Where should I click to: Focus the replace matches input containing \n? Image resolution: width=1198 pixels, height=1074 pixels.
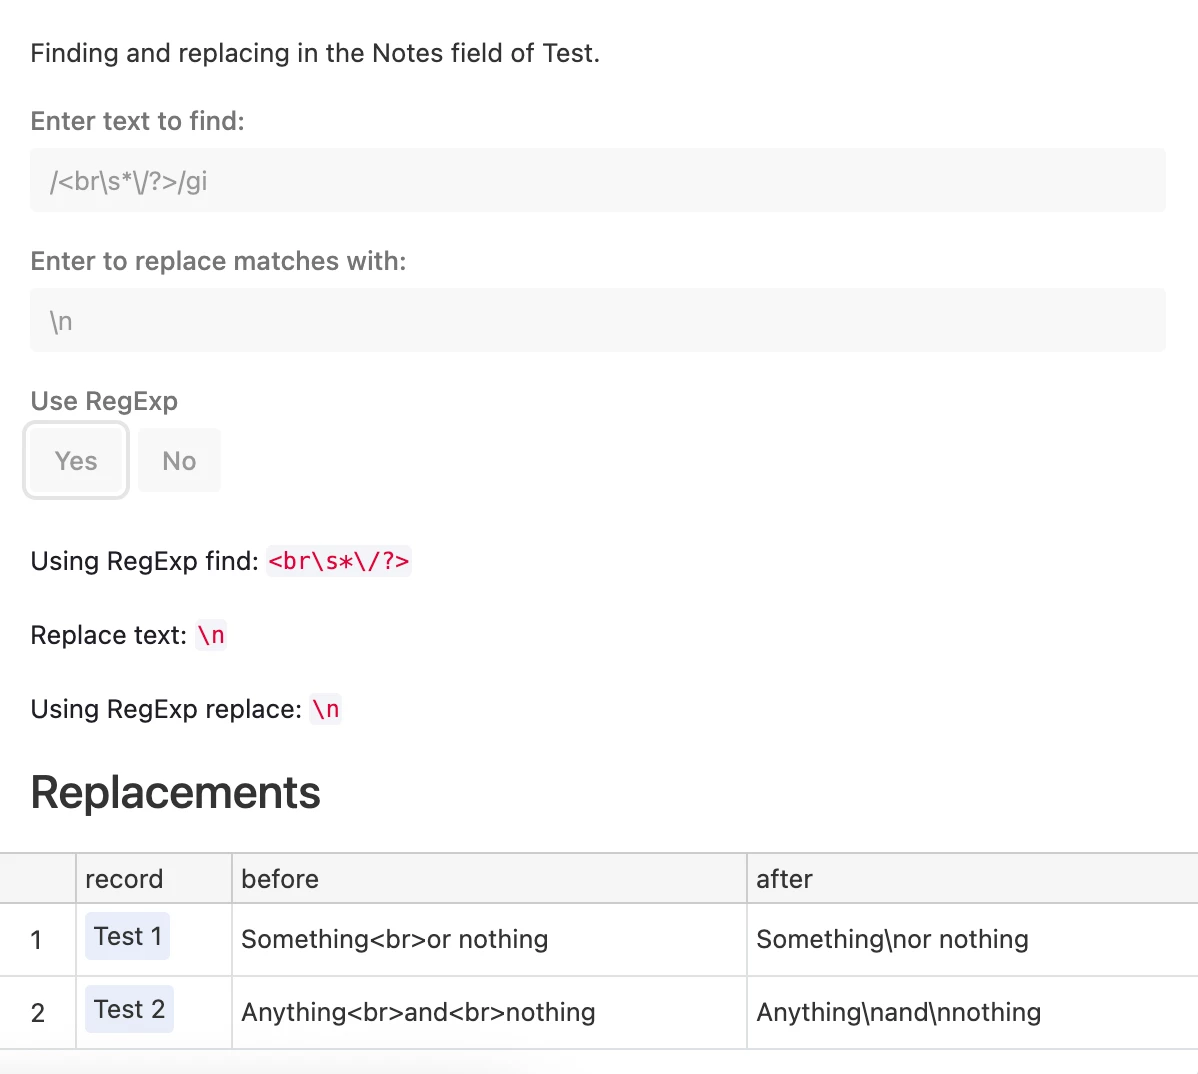point(597,321)
